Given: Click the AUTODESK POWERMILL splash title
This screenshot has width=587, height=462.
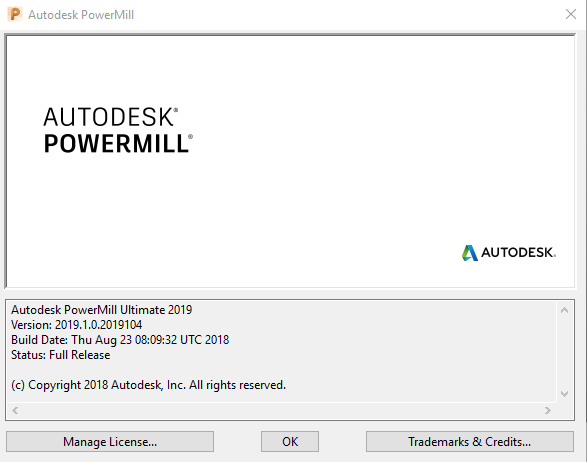Looking at the screenshot, I should [118, 130].
